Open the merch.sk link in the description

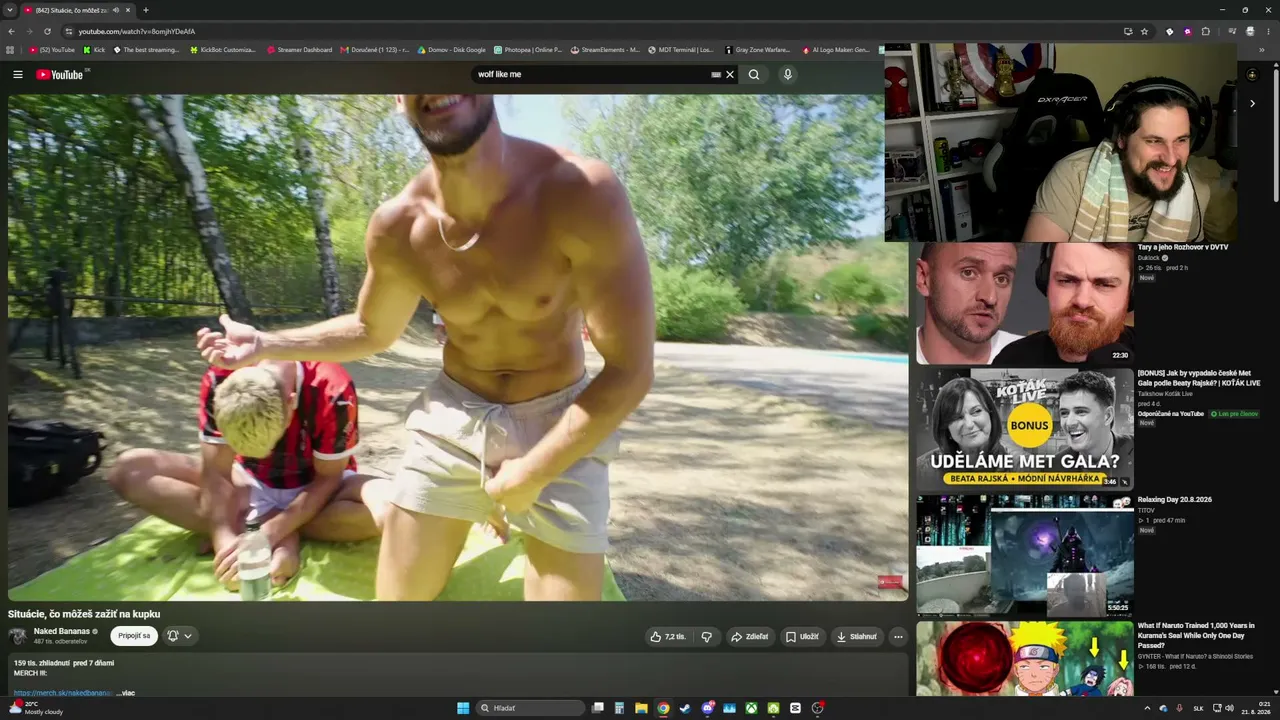tap(63, 692)
